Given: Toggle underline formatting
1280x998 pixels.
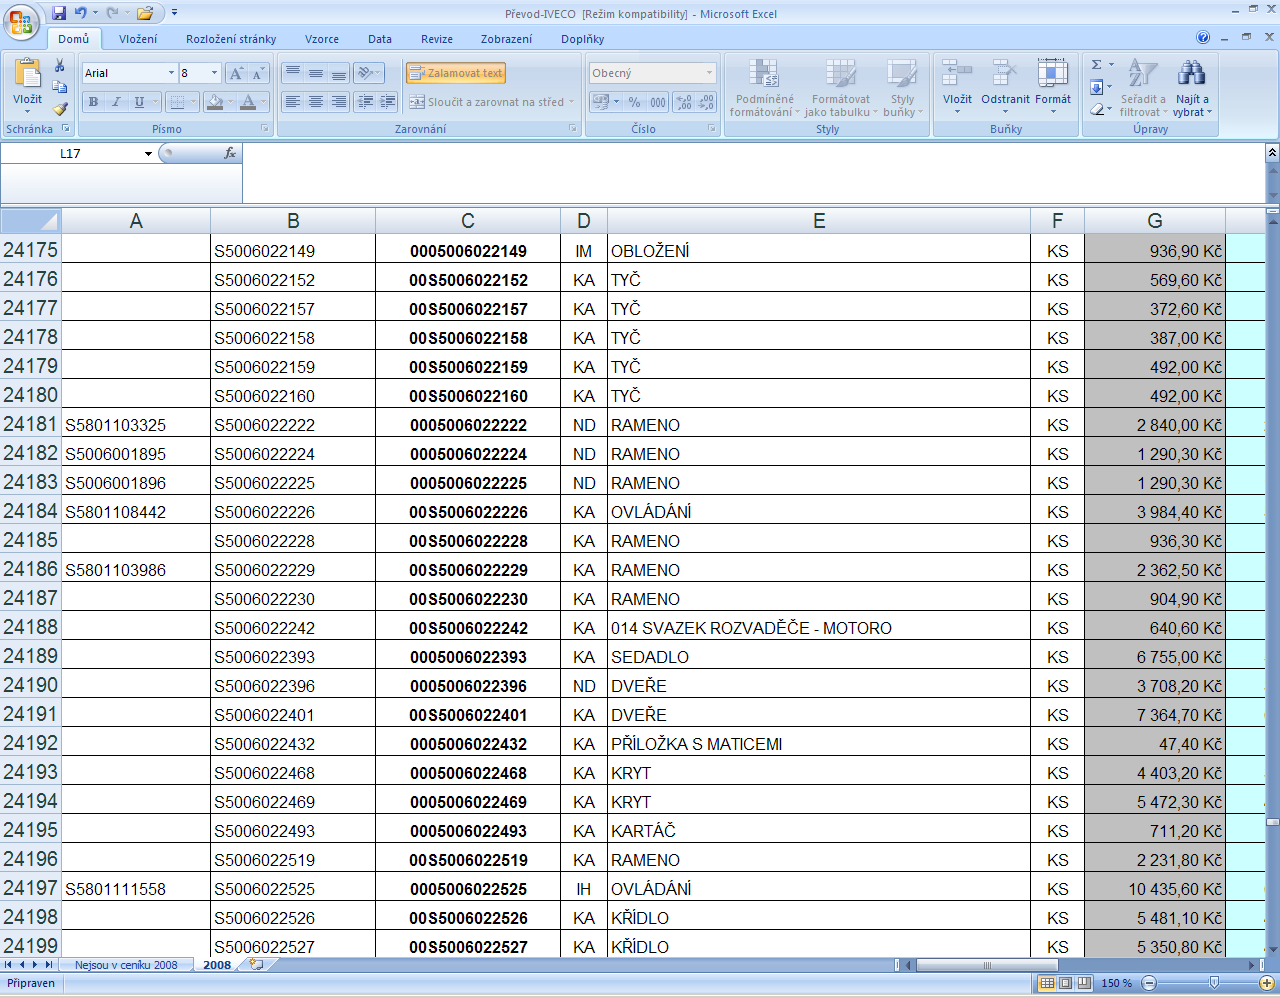Looking at the screenshot, I should click(139, 102).
